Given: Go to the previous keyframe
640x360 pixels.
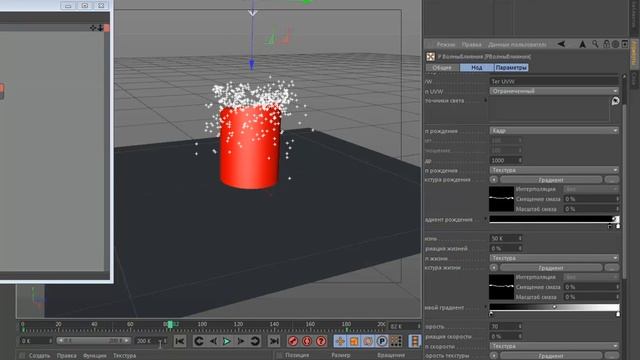Looking at the screenshot, I should pos(199,341).
